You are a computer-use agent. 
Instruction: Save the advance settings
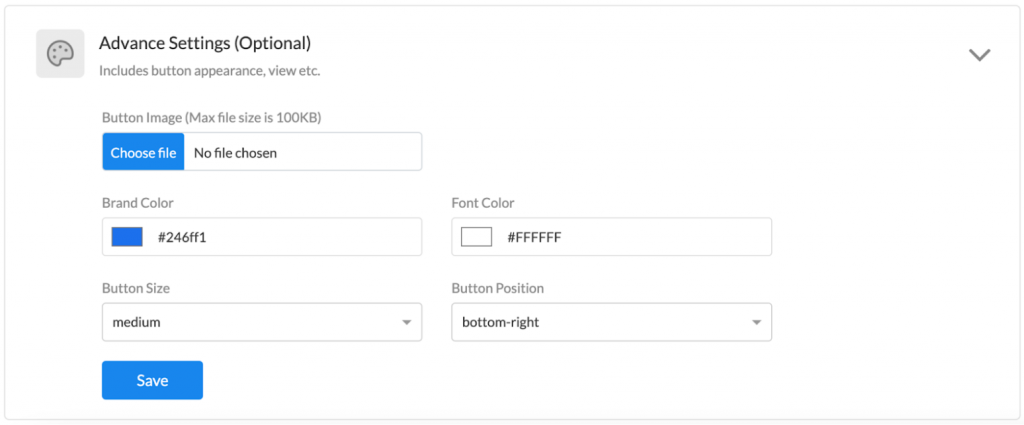152,380
